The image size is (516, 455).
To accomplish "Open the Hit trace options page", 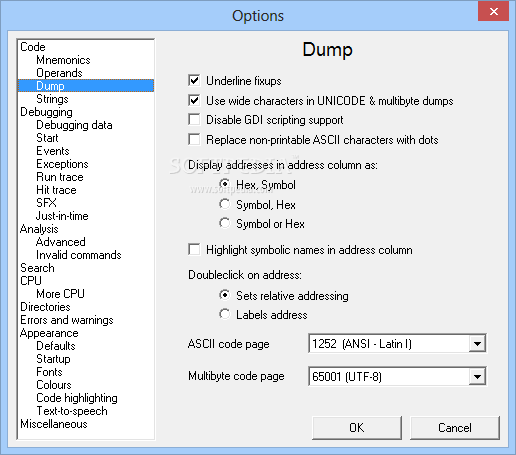I will click(56, 190).
